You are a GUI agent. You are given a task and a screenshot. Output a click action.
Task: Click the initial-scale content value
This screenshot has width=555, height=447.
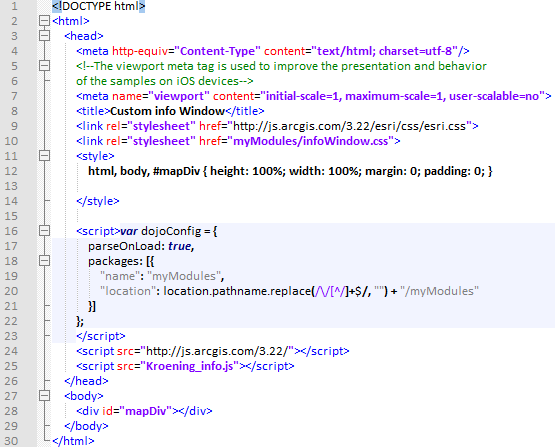(402, 96)
